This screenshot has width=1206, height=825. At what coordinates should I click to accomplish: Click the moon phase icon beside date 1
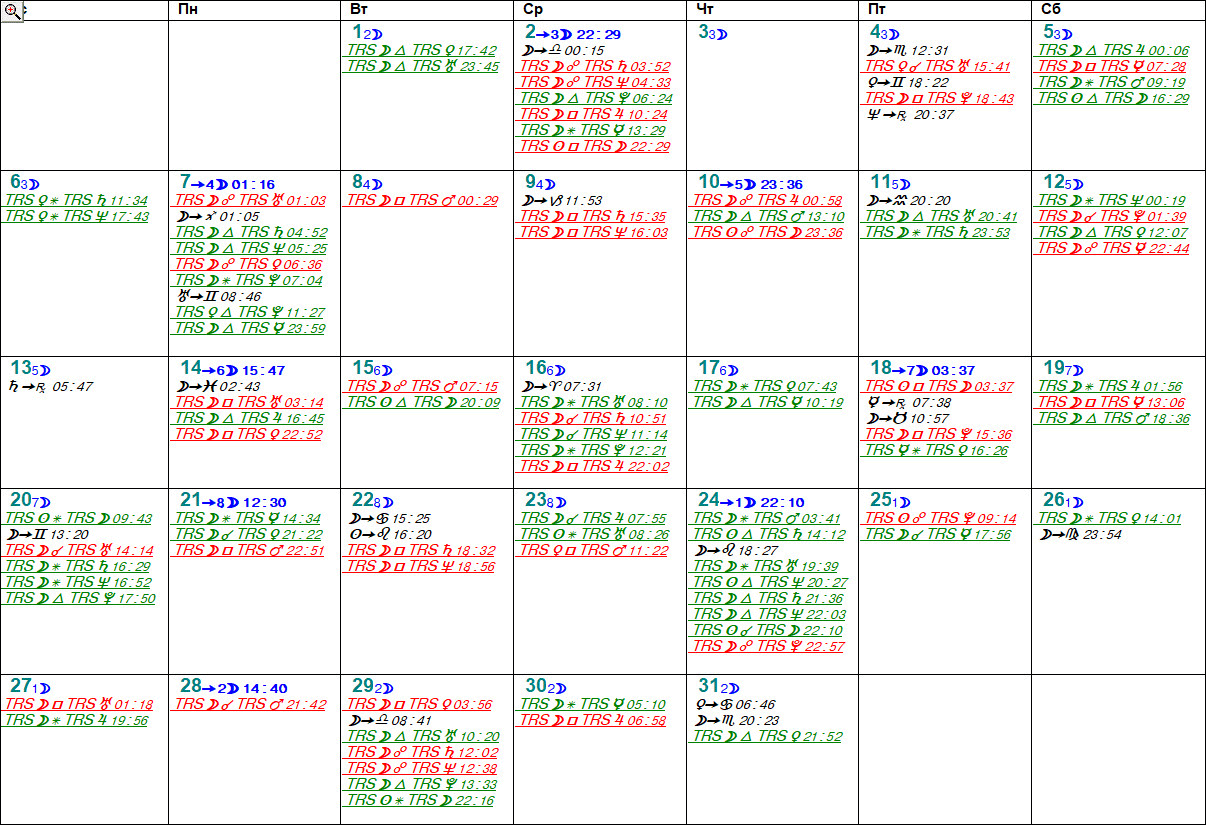coord(376,34)
